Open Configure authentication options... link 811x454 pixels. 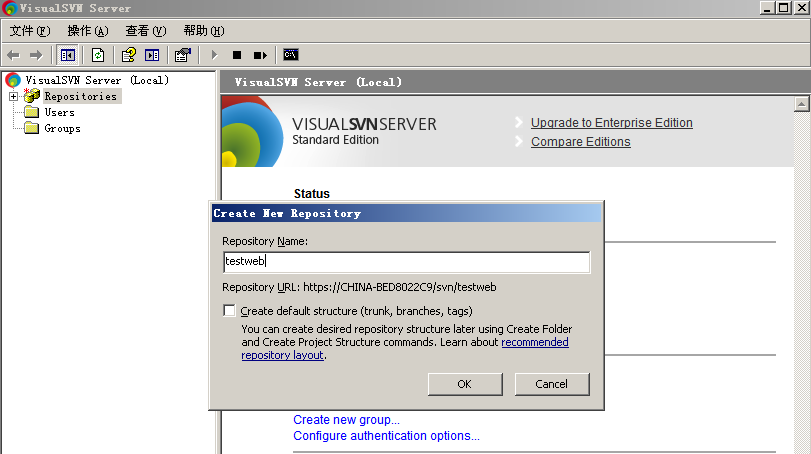386,436
